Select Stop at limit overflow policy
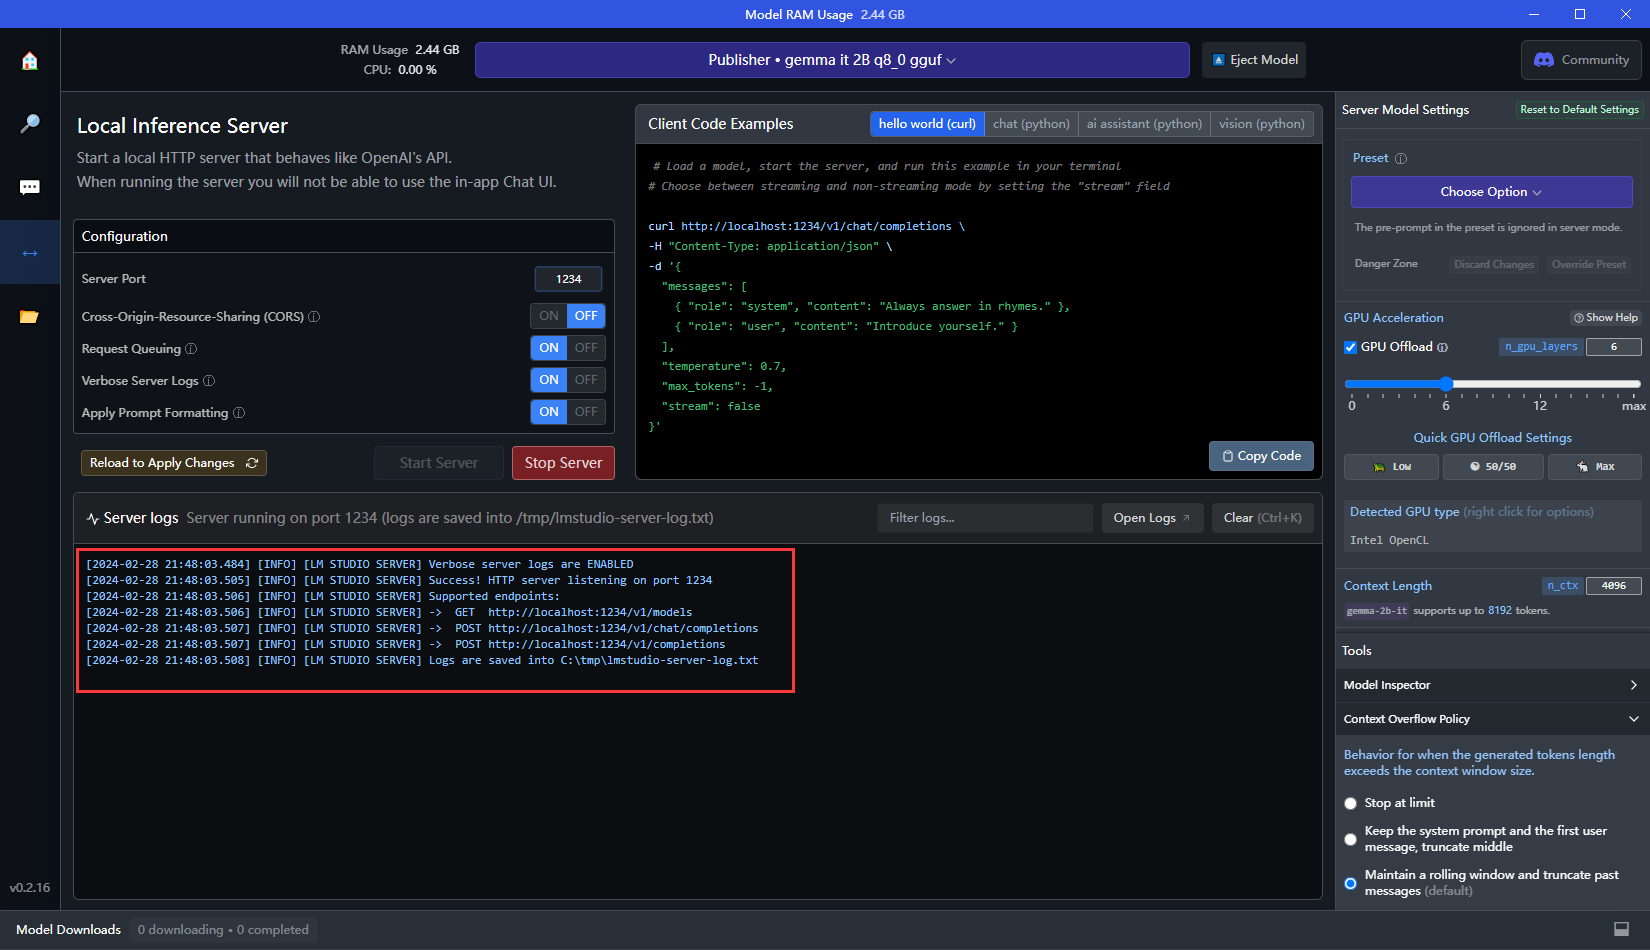The height and width of the screenshot is (950, 1650). coord(1351,804)
